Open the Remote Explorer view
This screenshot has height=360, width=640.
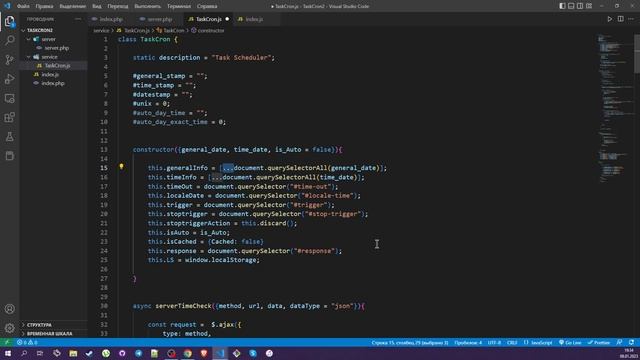coord(9,98)
